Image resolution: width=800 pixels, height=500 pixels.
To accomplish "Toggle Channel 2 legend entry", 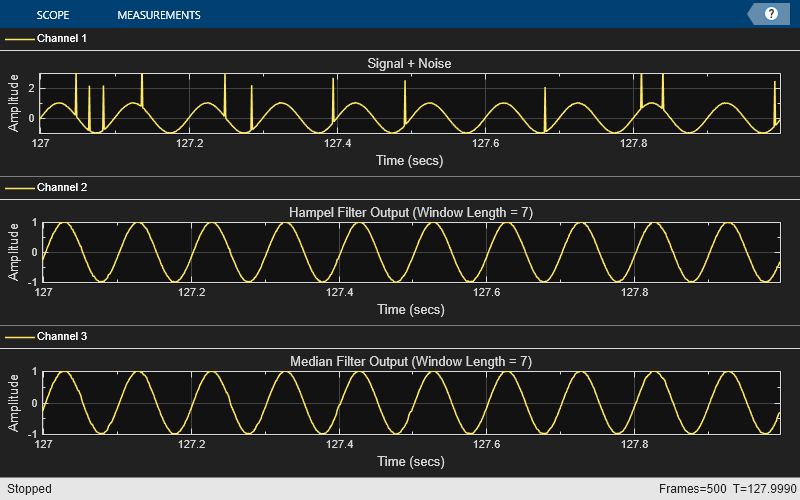I will coord(62,188).
